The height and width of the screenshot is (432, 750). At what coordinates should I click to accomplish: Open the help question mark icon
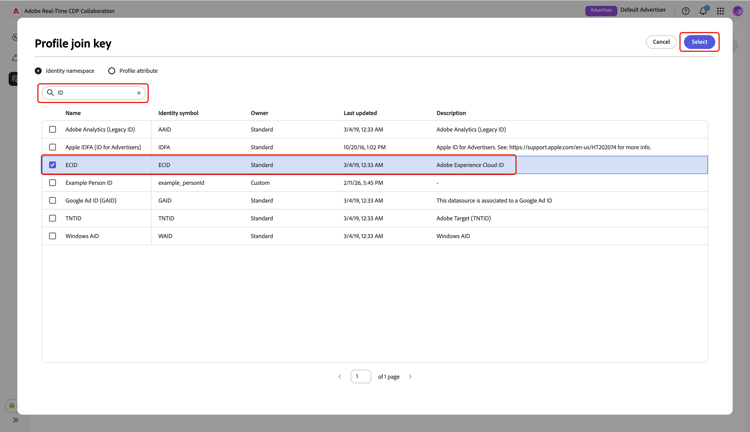pyautogui.click(x=685, y=11)
